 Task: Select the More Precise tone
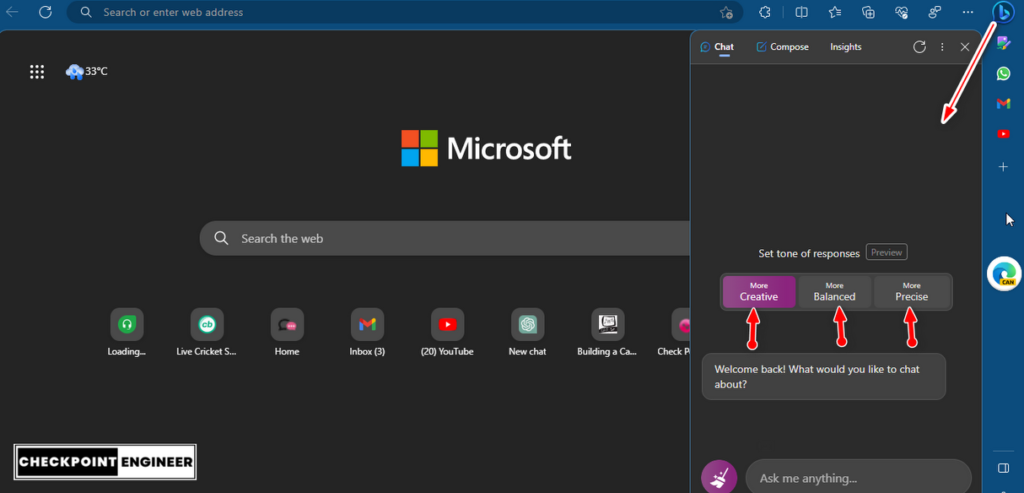(x=912, y=292)
